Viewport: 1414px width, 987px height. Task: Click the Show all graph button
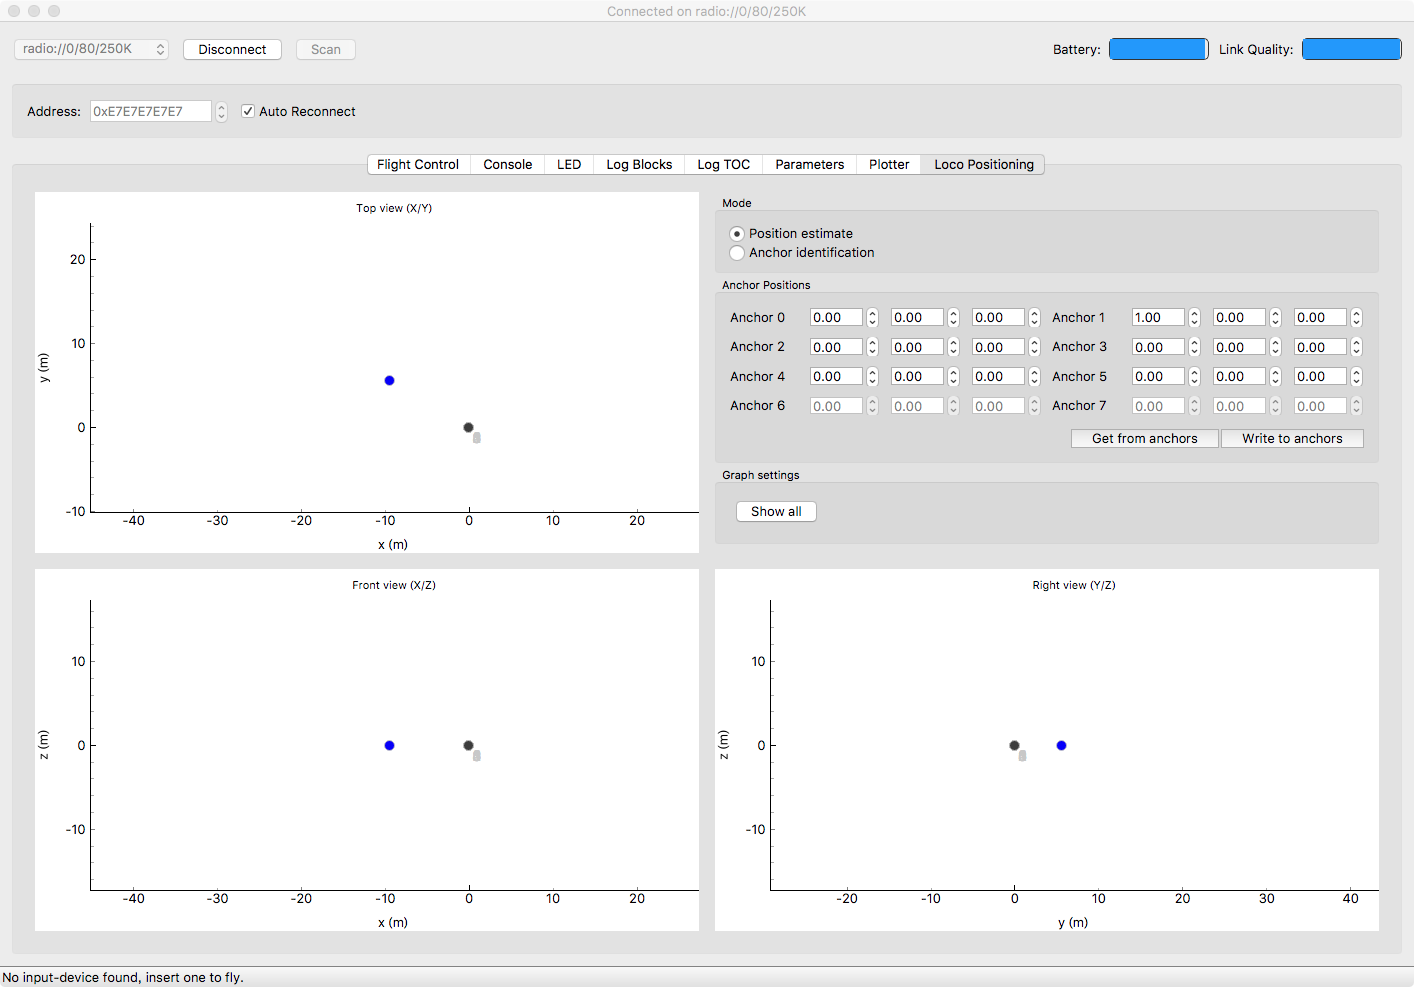[776, 511]
